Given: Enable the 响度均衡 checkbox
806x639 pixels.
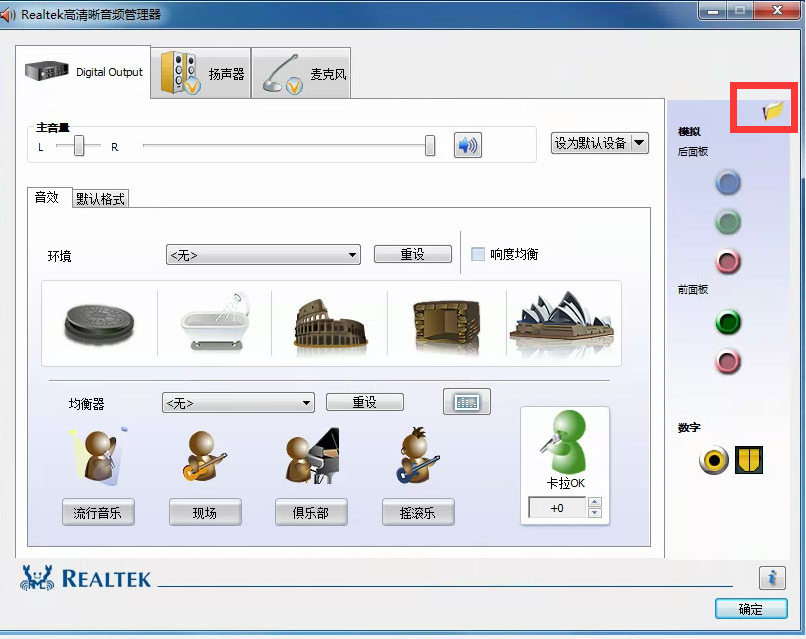Looking at the screenshot, I should pos(478,254).
